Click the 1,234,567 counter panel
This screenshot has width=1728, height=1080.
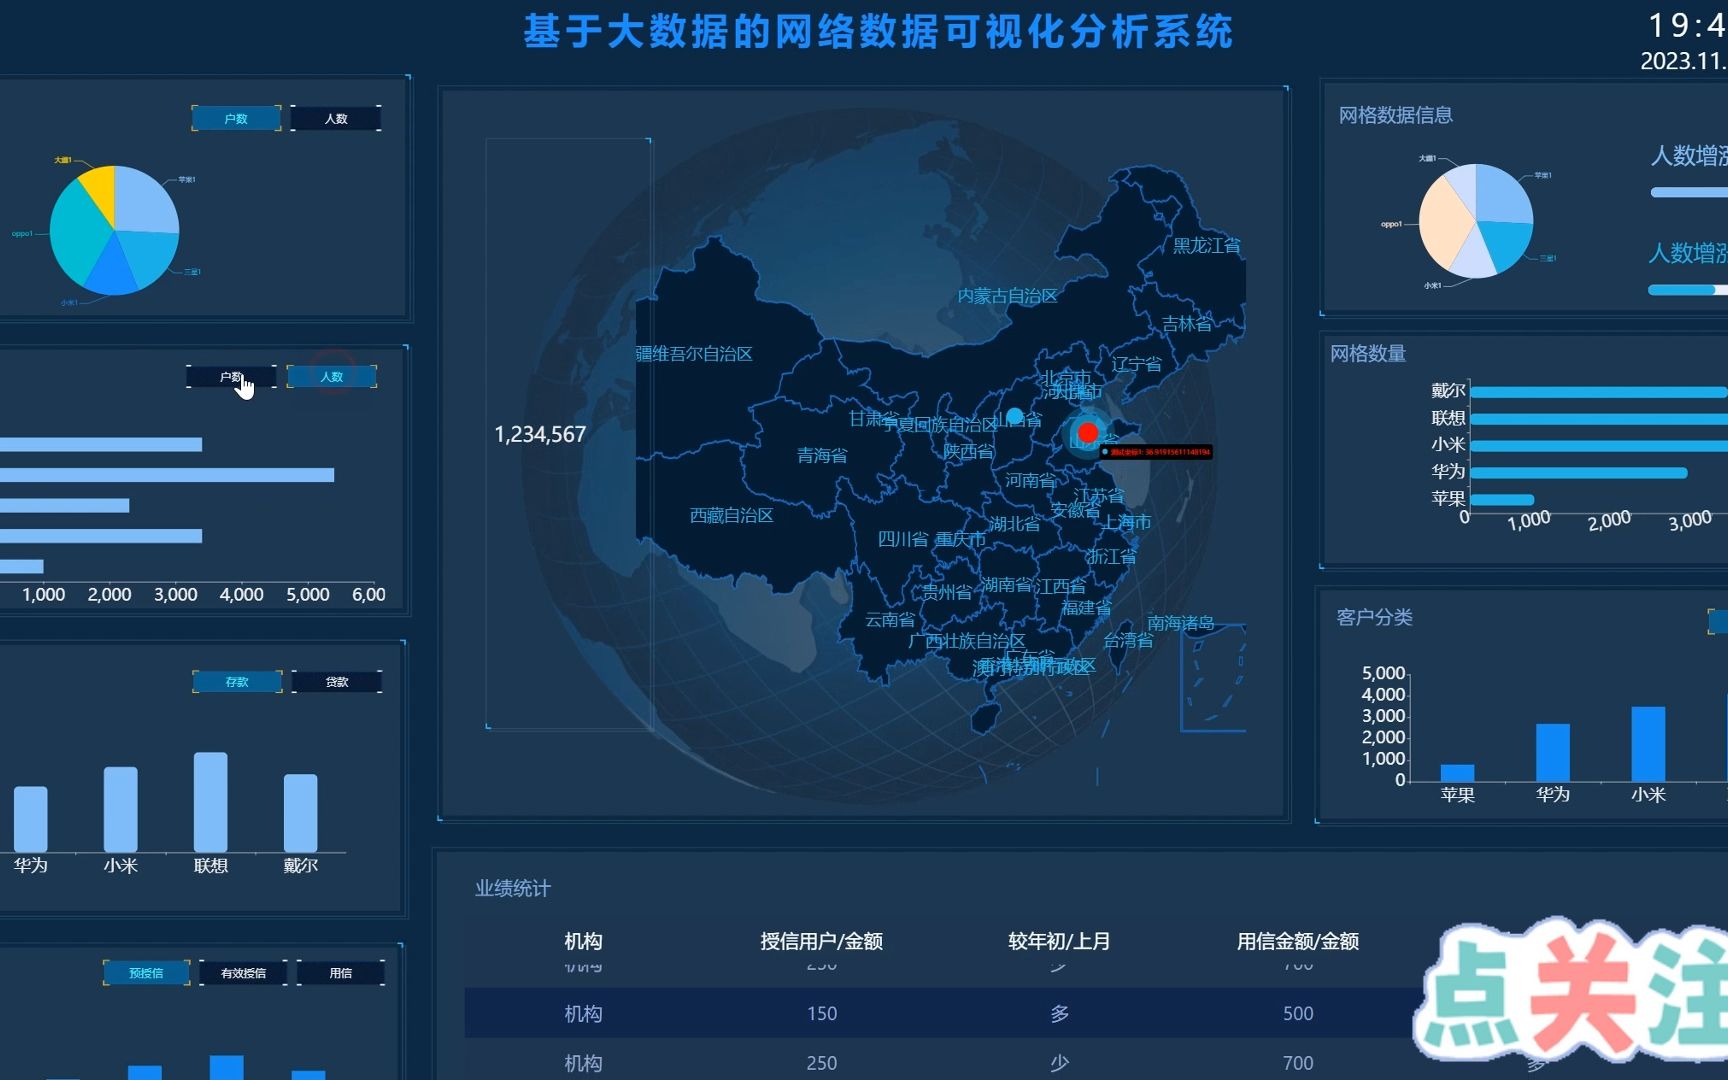[540, 434]
